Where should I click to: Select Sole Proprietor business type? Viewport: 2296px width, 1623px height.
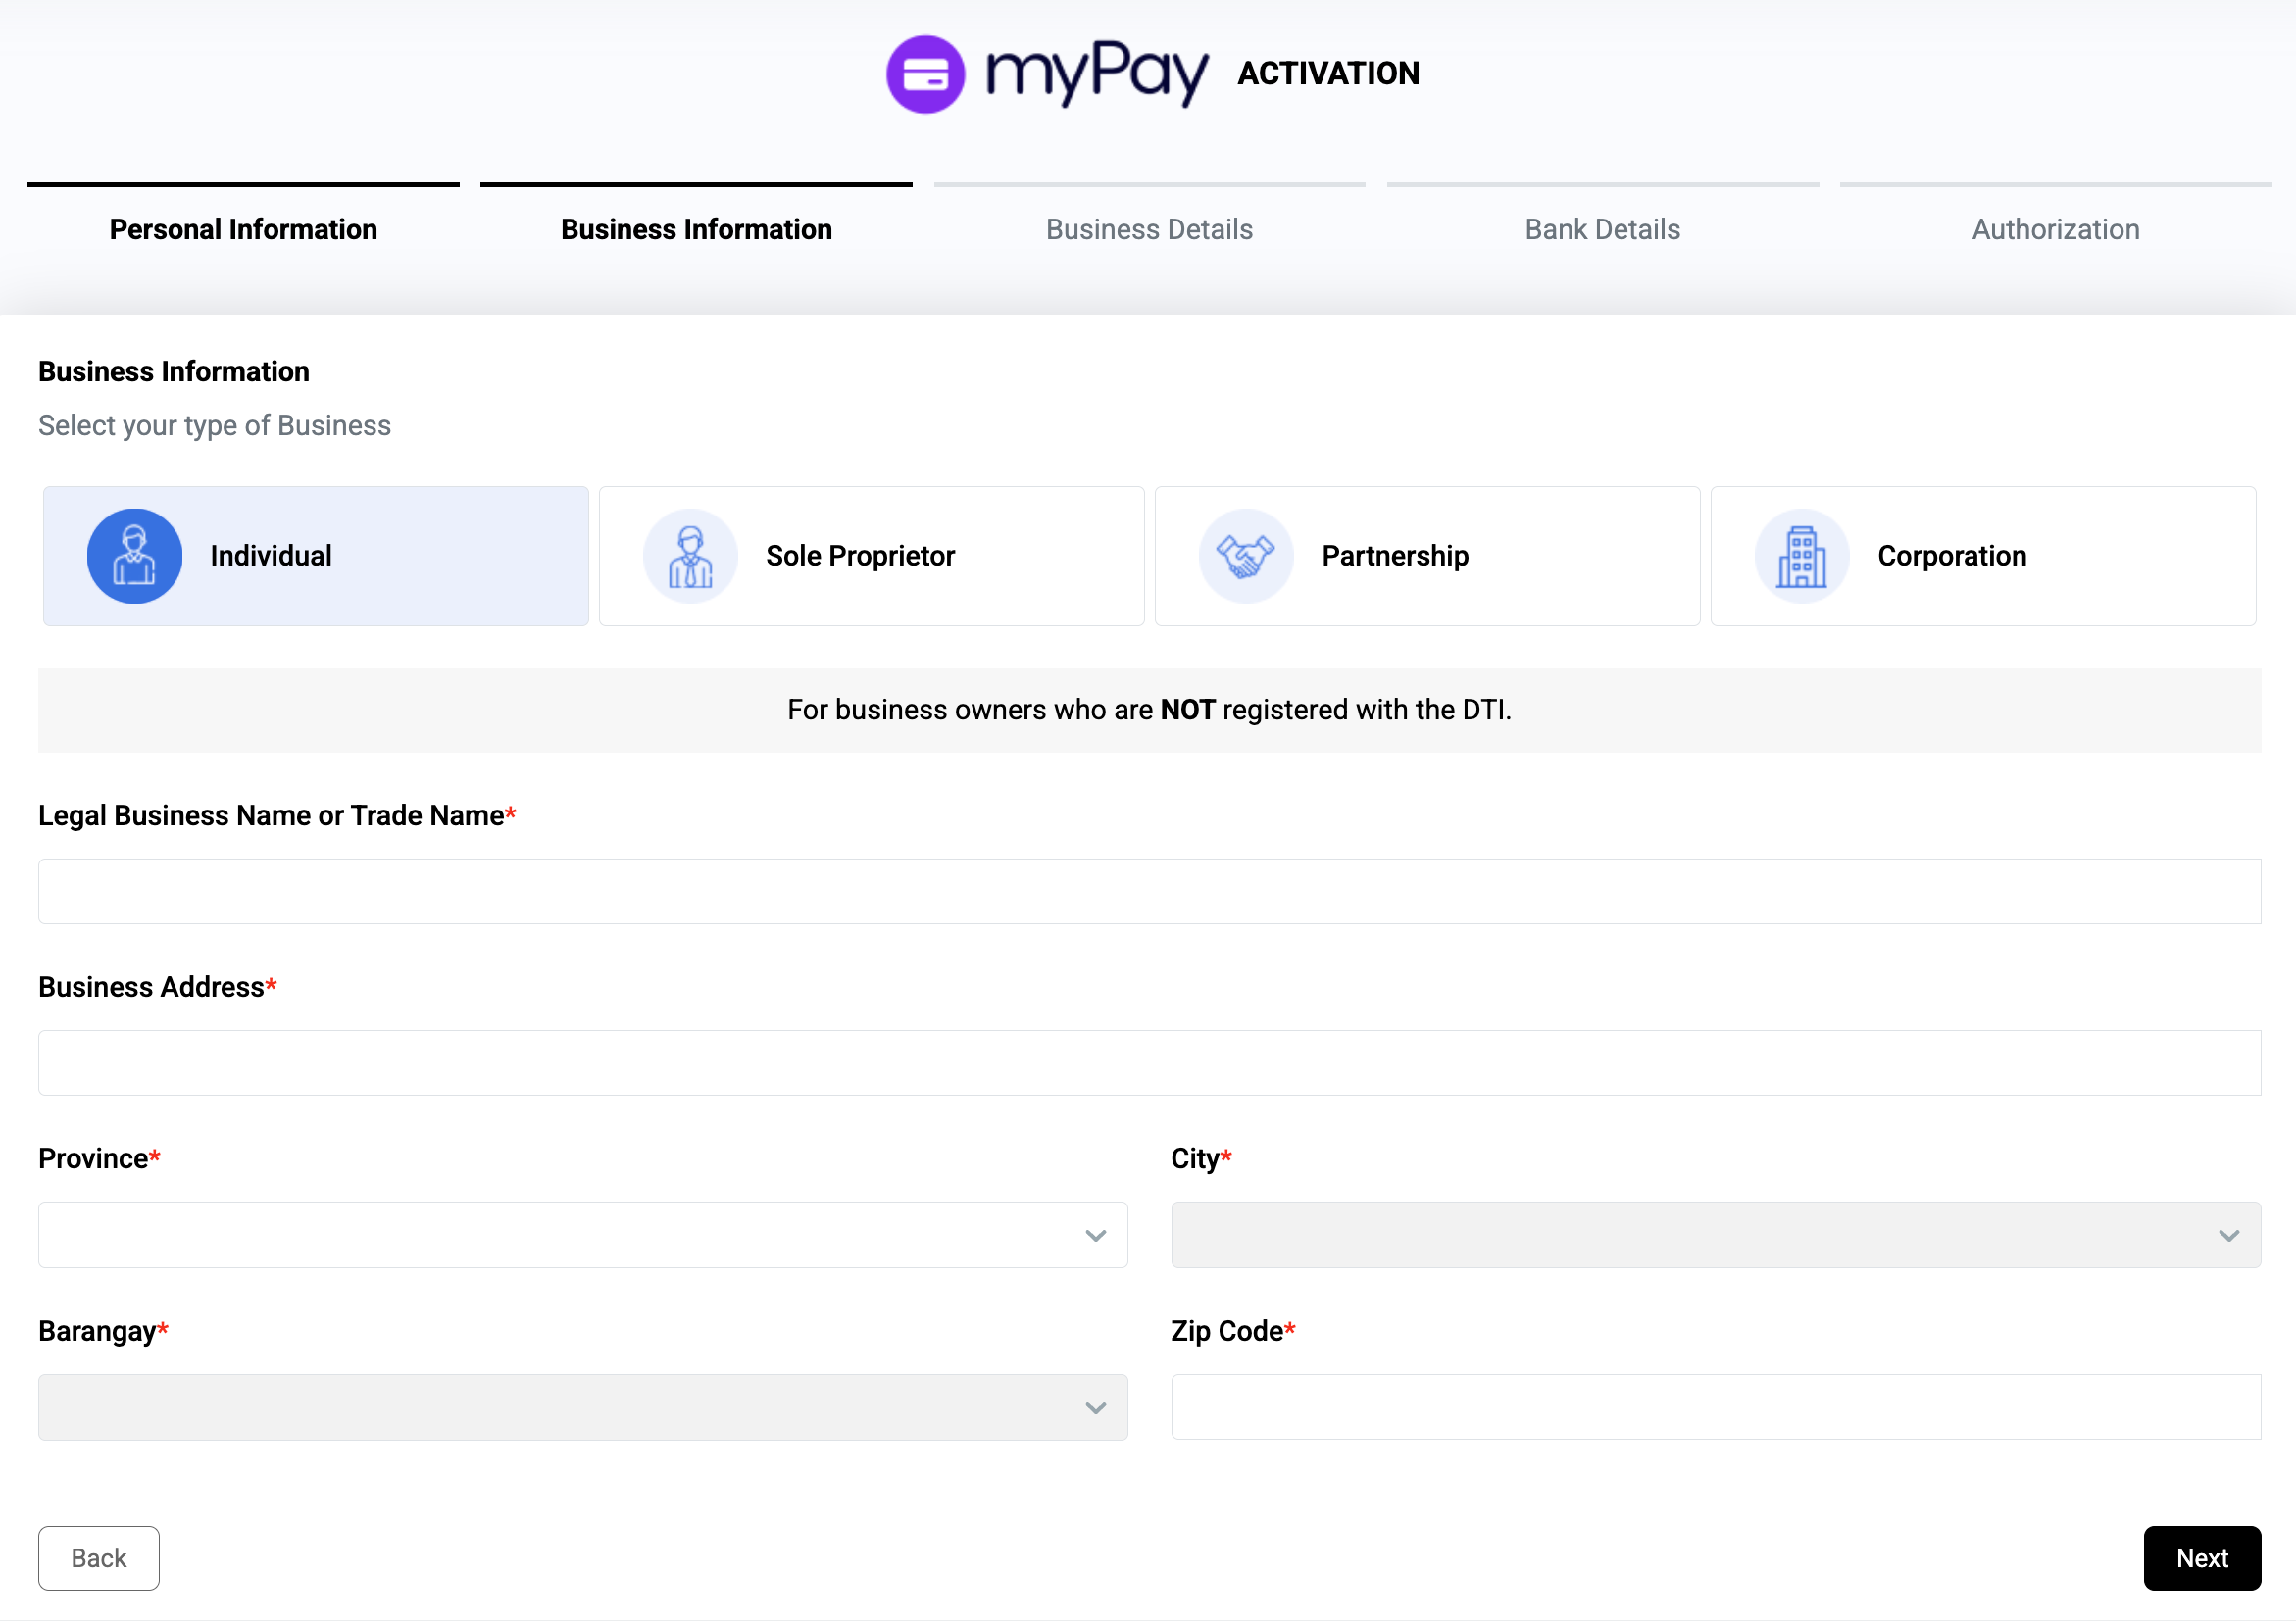click(x=871, y=556)
